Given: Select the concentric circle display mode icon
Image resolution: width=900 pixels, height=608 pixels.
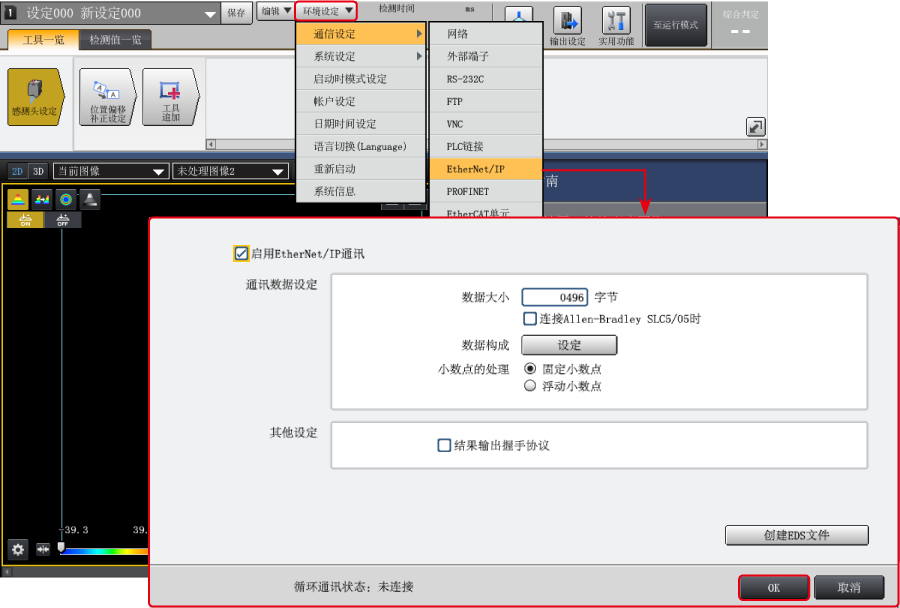Looking at the screenshot, I should (x=66, y=199).
